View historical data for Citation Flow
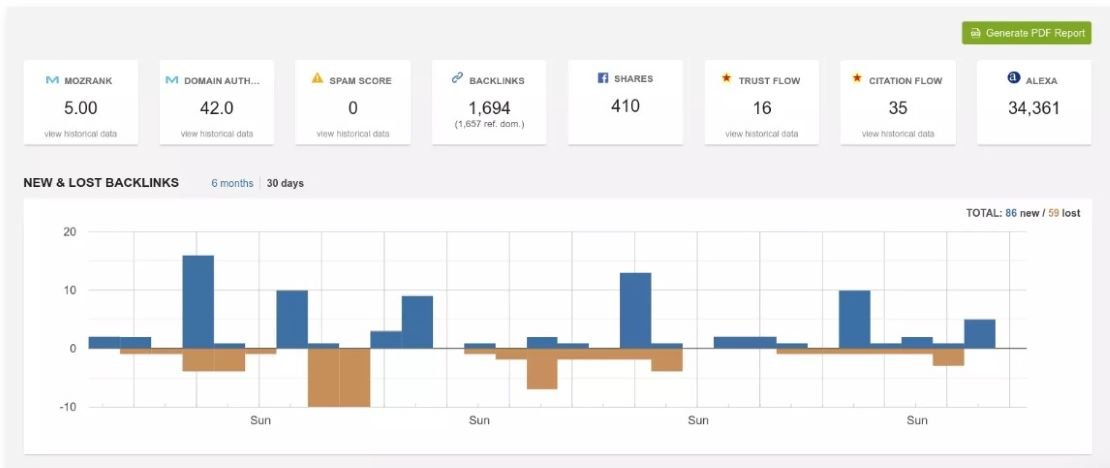The height and width of the screenshot is (468, 1110). (x=898, y=134)
